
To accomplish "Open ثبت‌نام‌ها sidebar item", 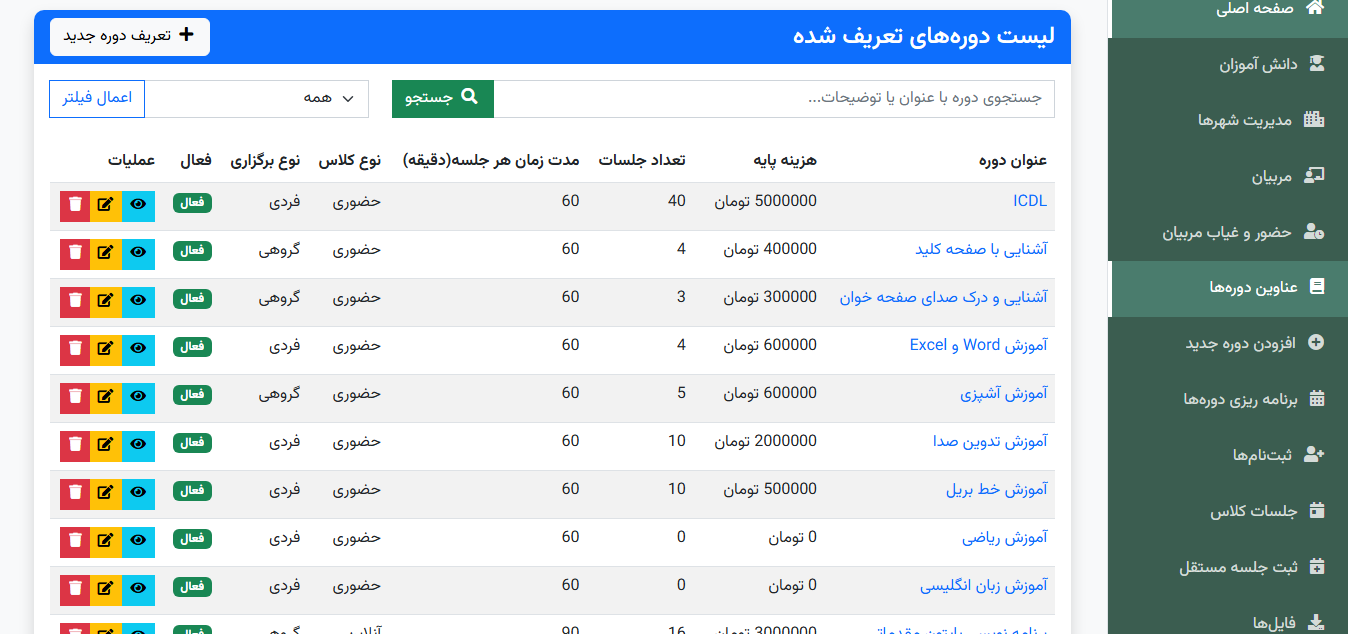I will click(1228, 455).
